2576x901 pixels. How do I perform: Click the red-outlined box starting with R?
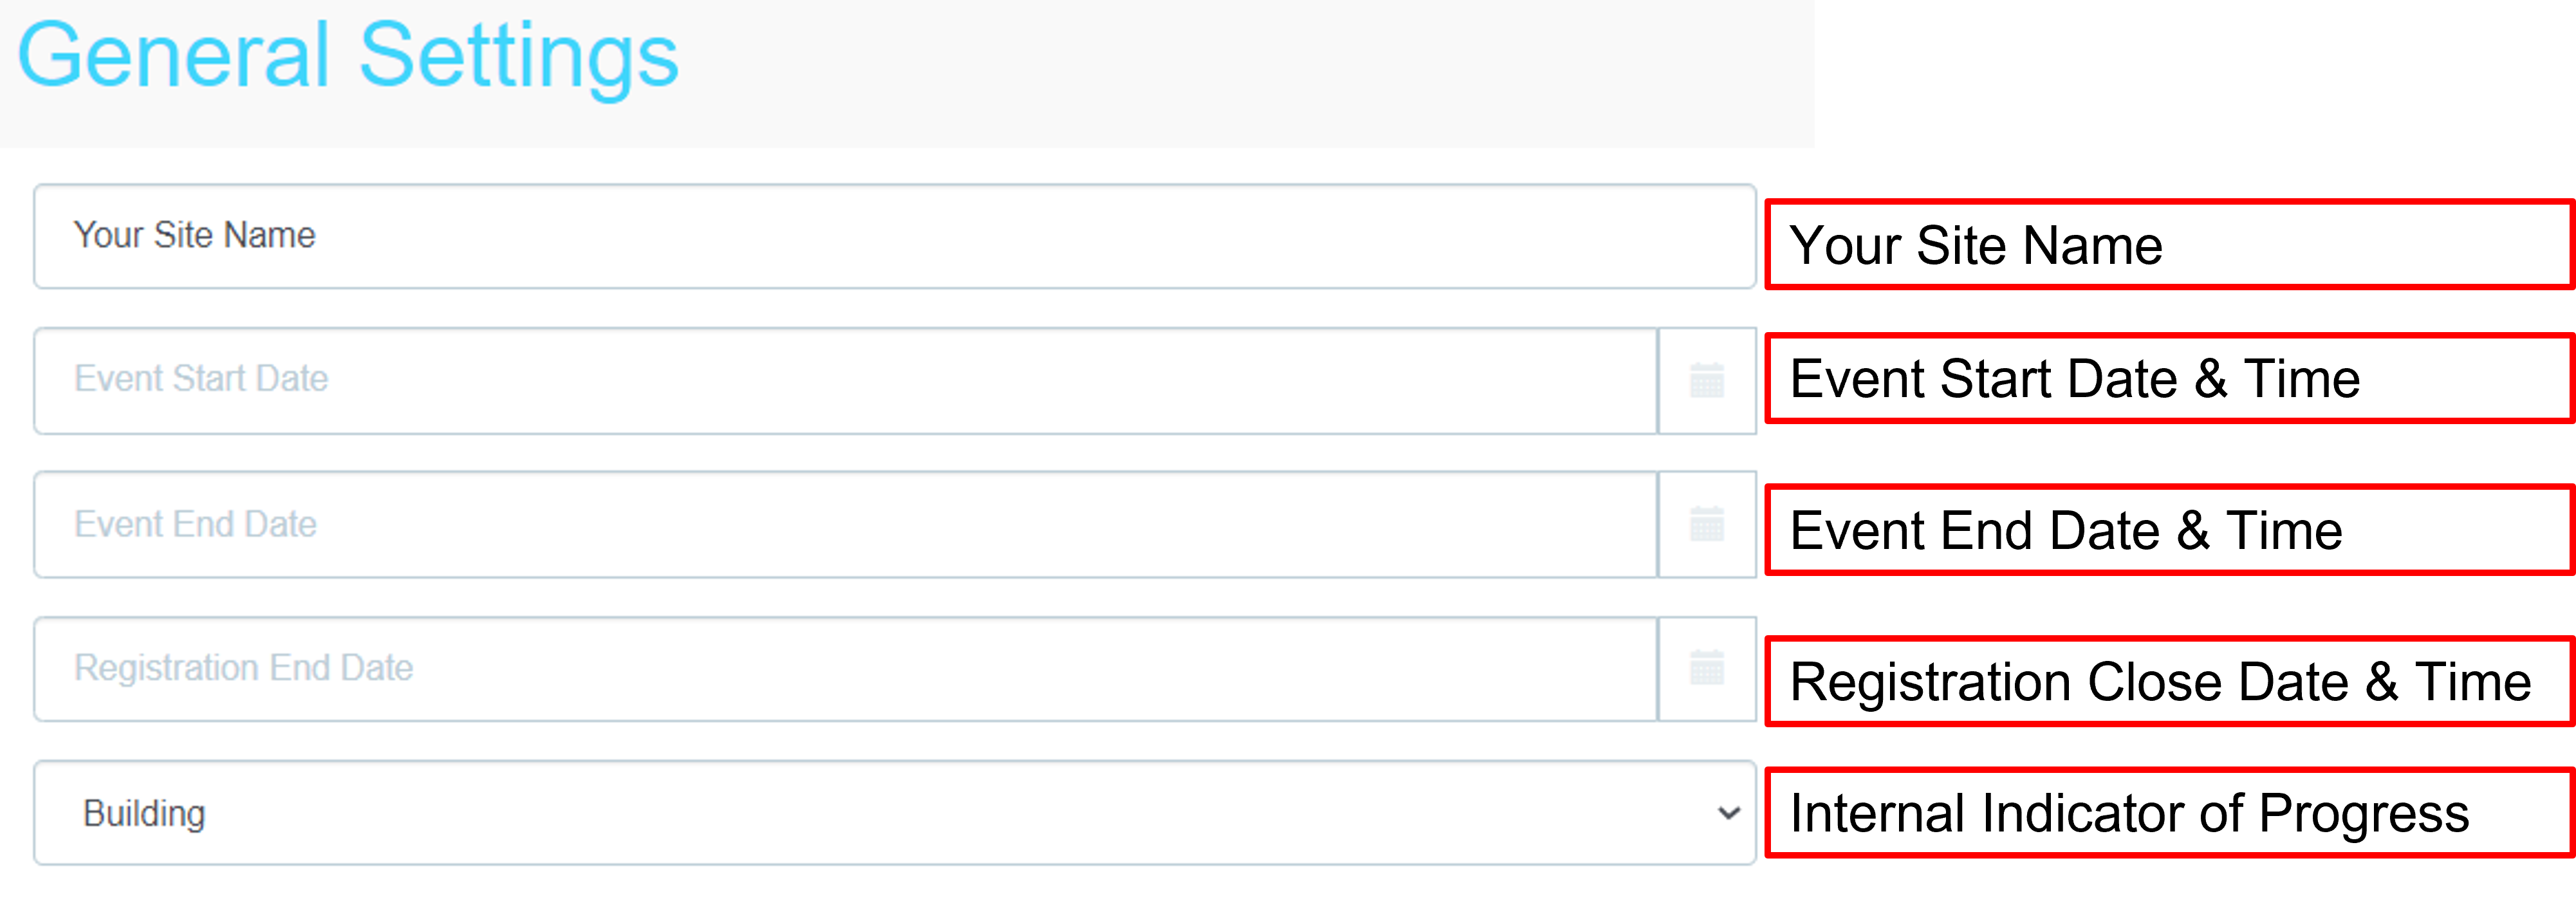coord(2170,680)
